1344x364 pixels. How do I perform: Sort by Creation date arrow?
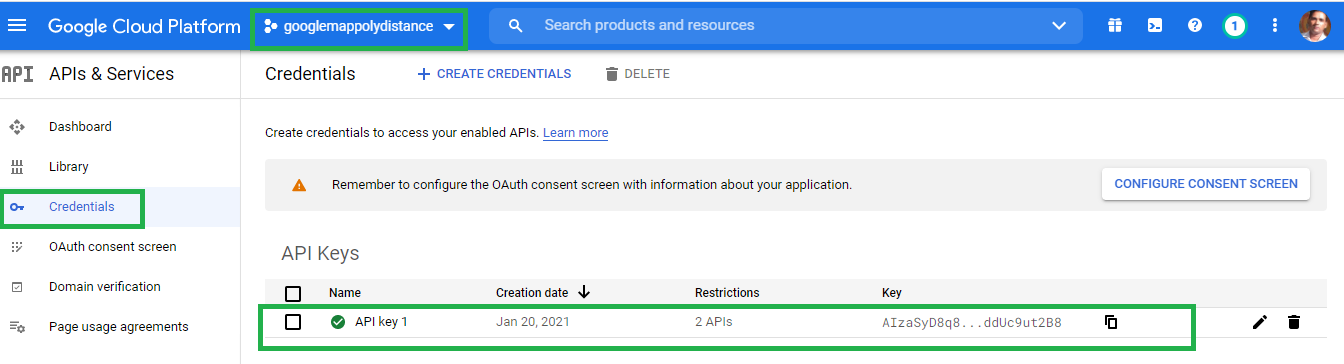(585, 292)
